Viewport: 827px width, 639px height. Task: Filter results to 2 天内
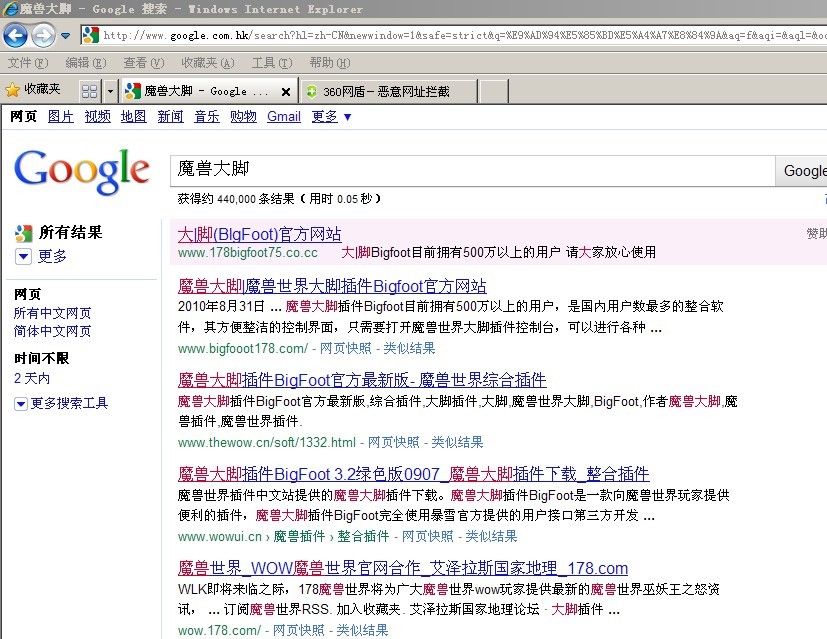(x=32, y=378)
